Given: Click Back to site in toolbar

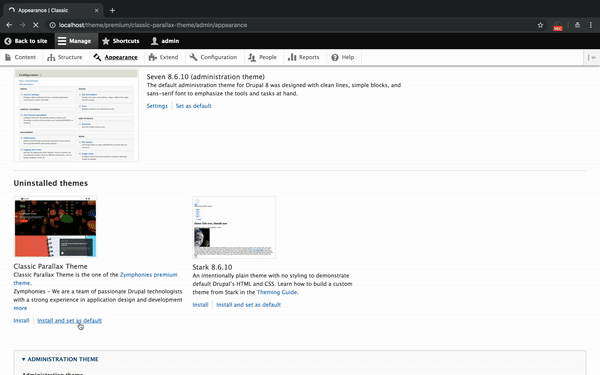Looking at the screenshot, I should click(x=26, y=41).
